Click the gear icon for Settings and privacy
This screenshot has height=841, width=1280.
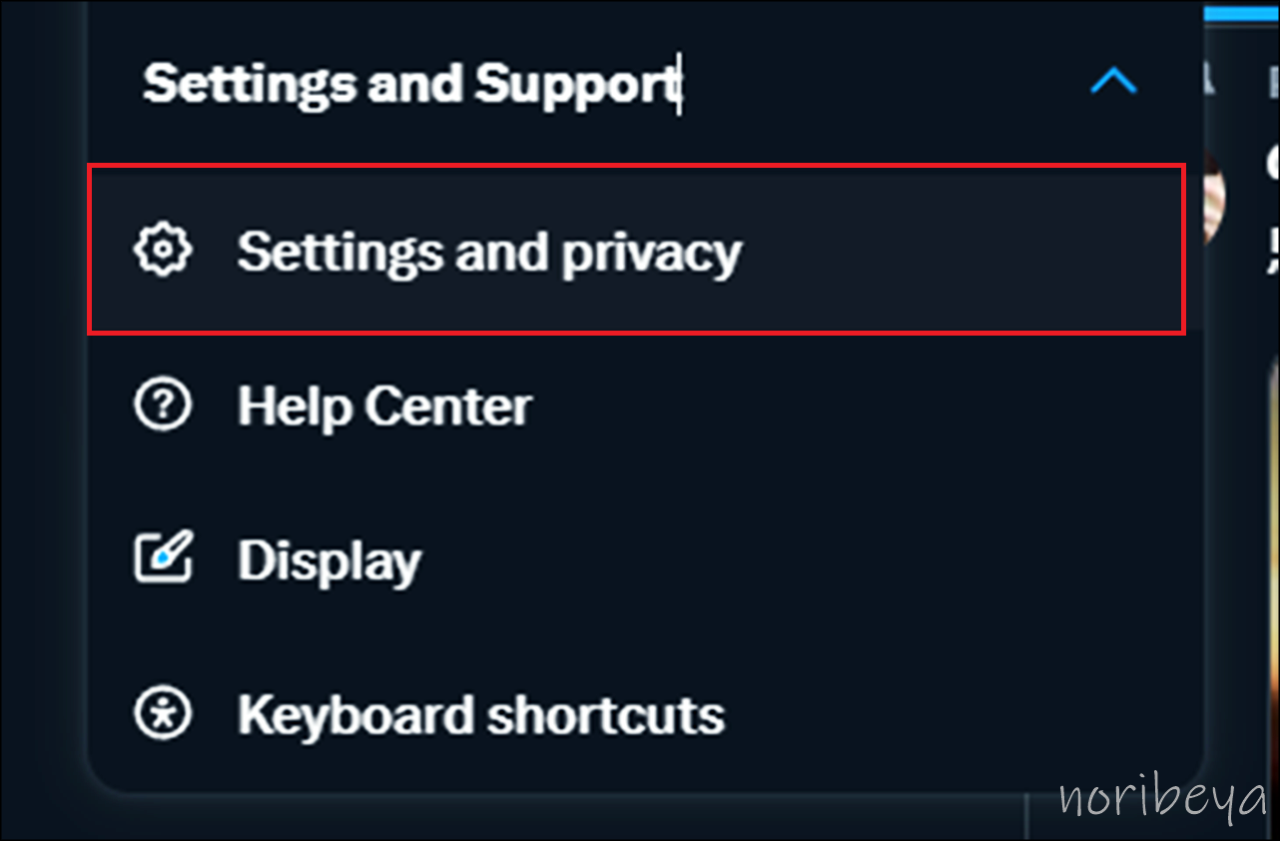click(162, 250)
